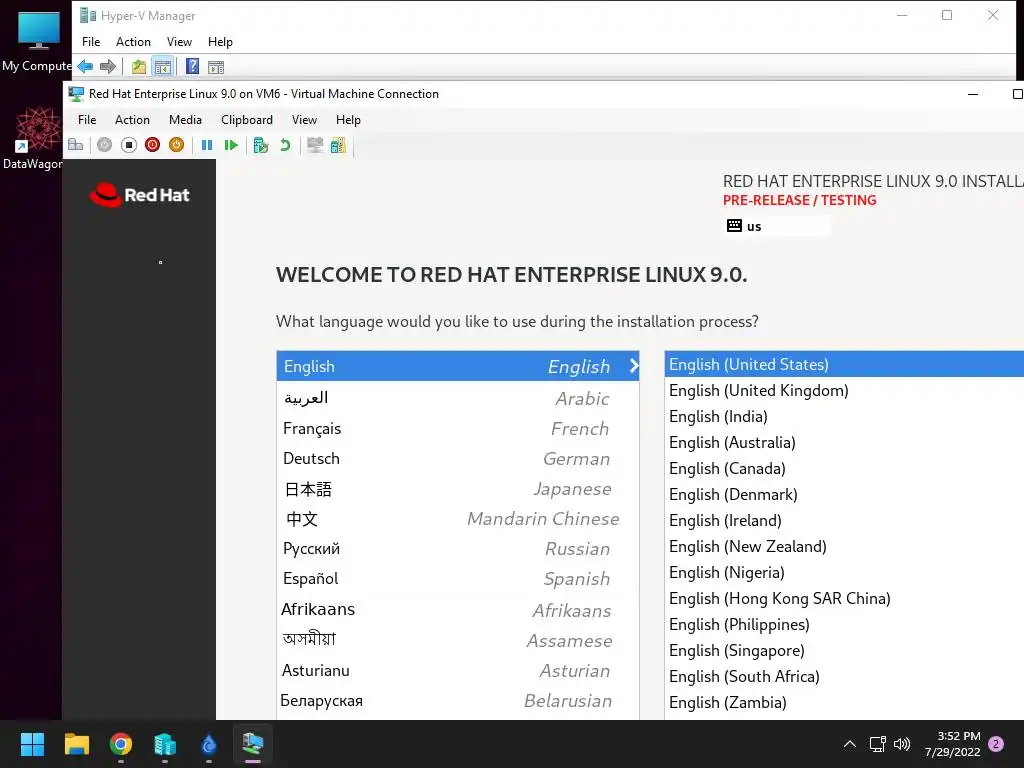The image size is (1024, 768).
Task: Show hidden tray icons chevron
Action: click(x=850, y=744)
